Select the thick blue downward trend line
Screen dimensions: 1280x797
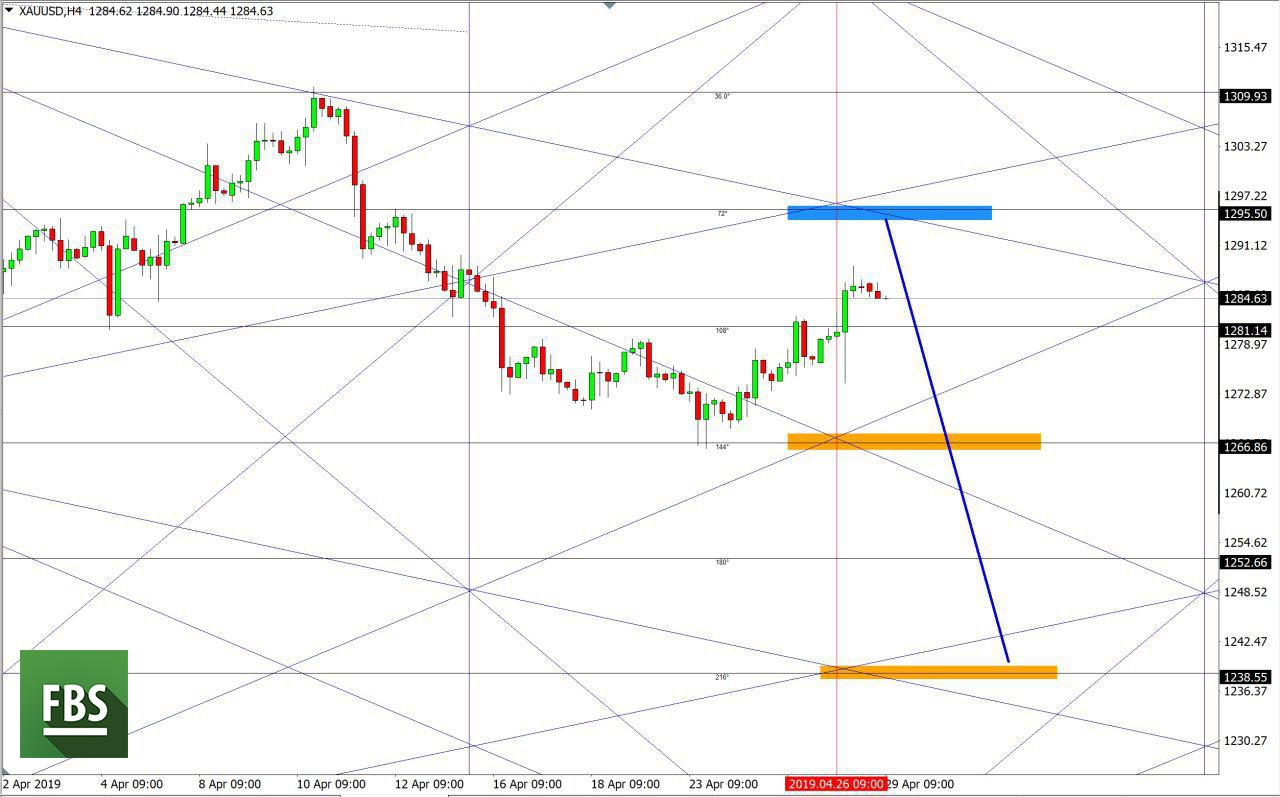[946, 440]
